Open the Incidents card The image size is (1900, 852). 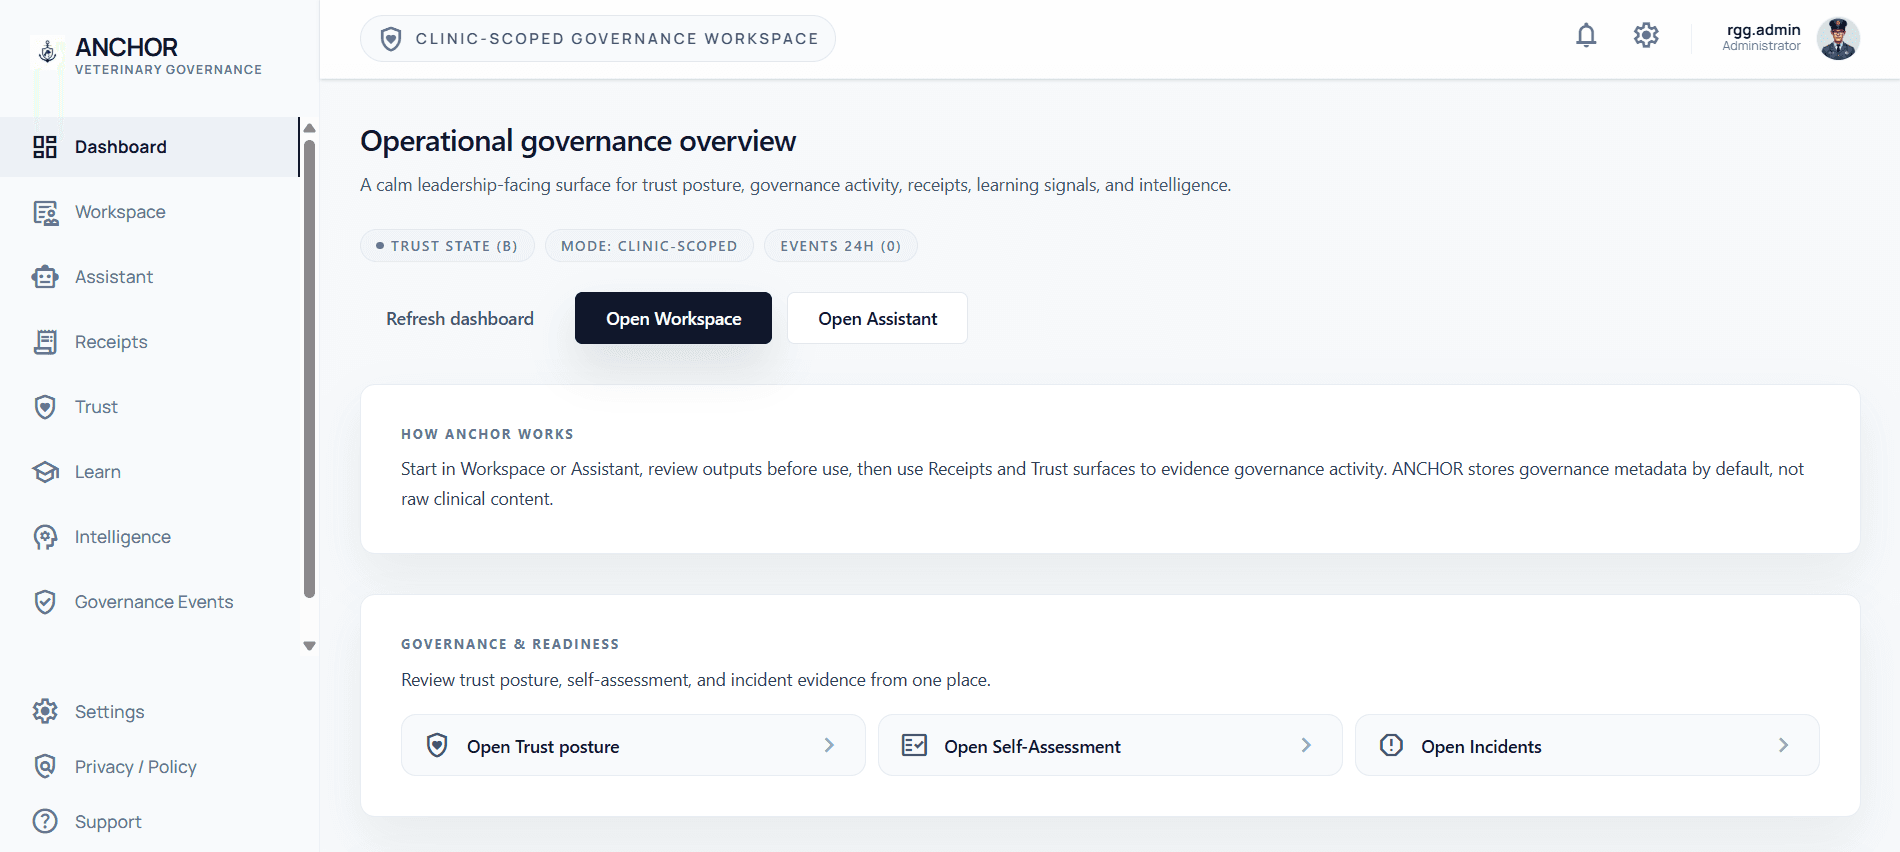point(1587,745)
